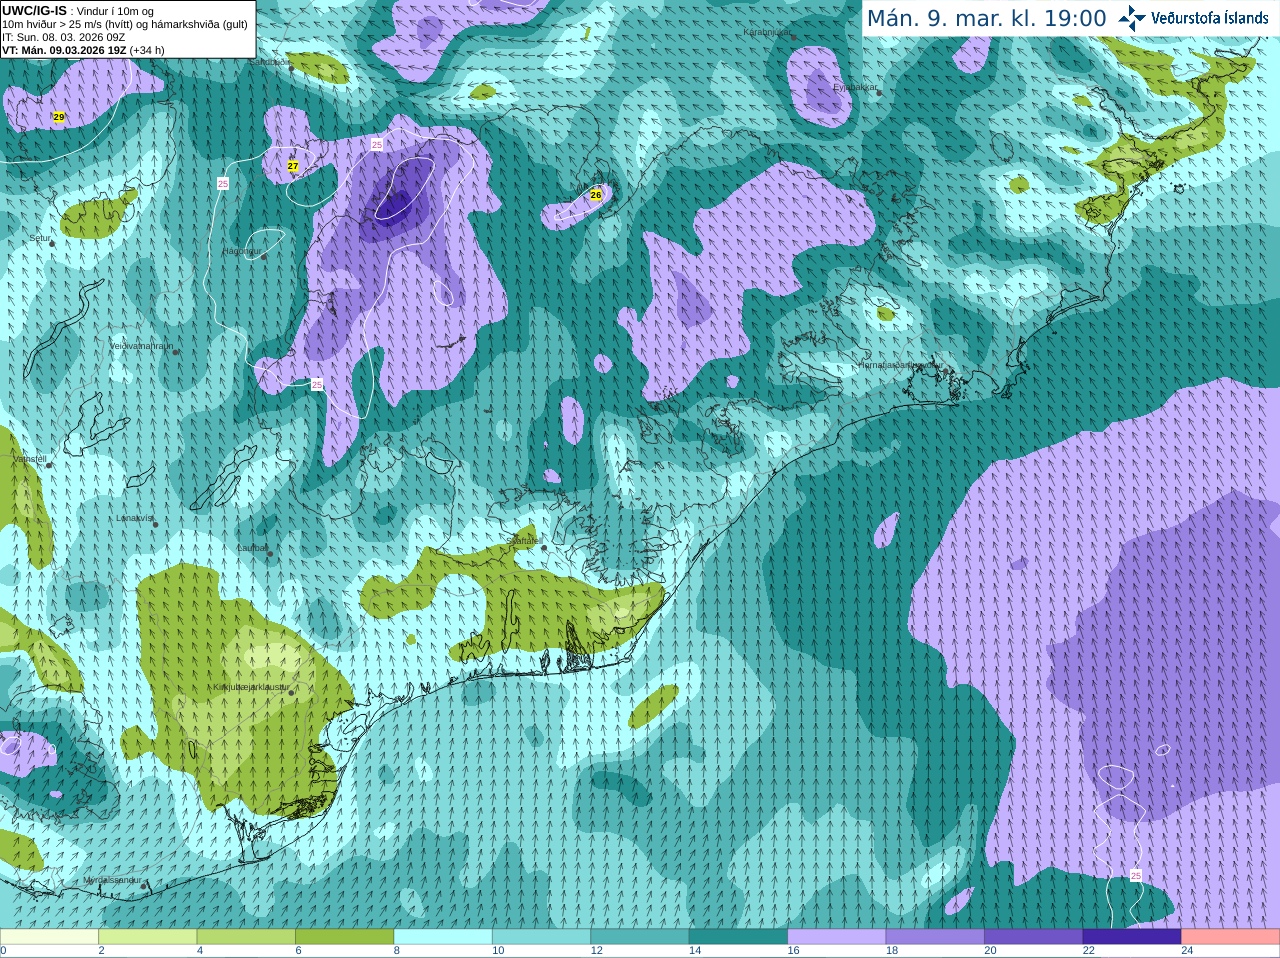This screenshot has width=1280, height=958.
Task: Click the 'VT: Mán. 09.03.2026 19Z' line
Action: click(x=84, y=50)
